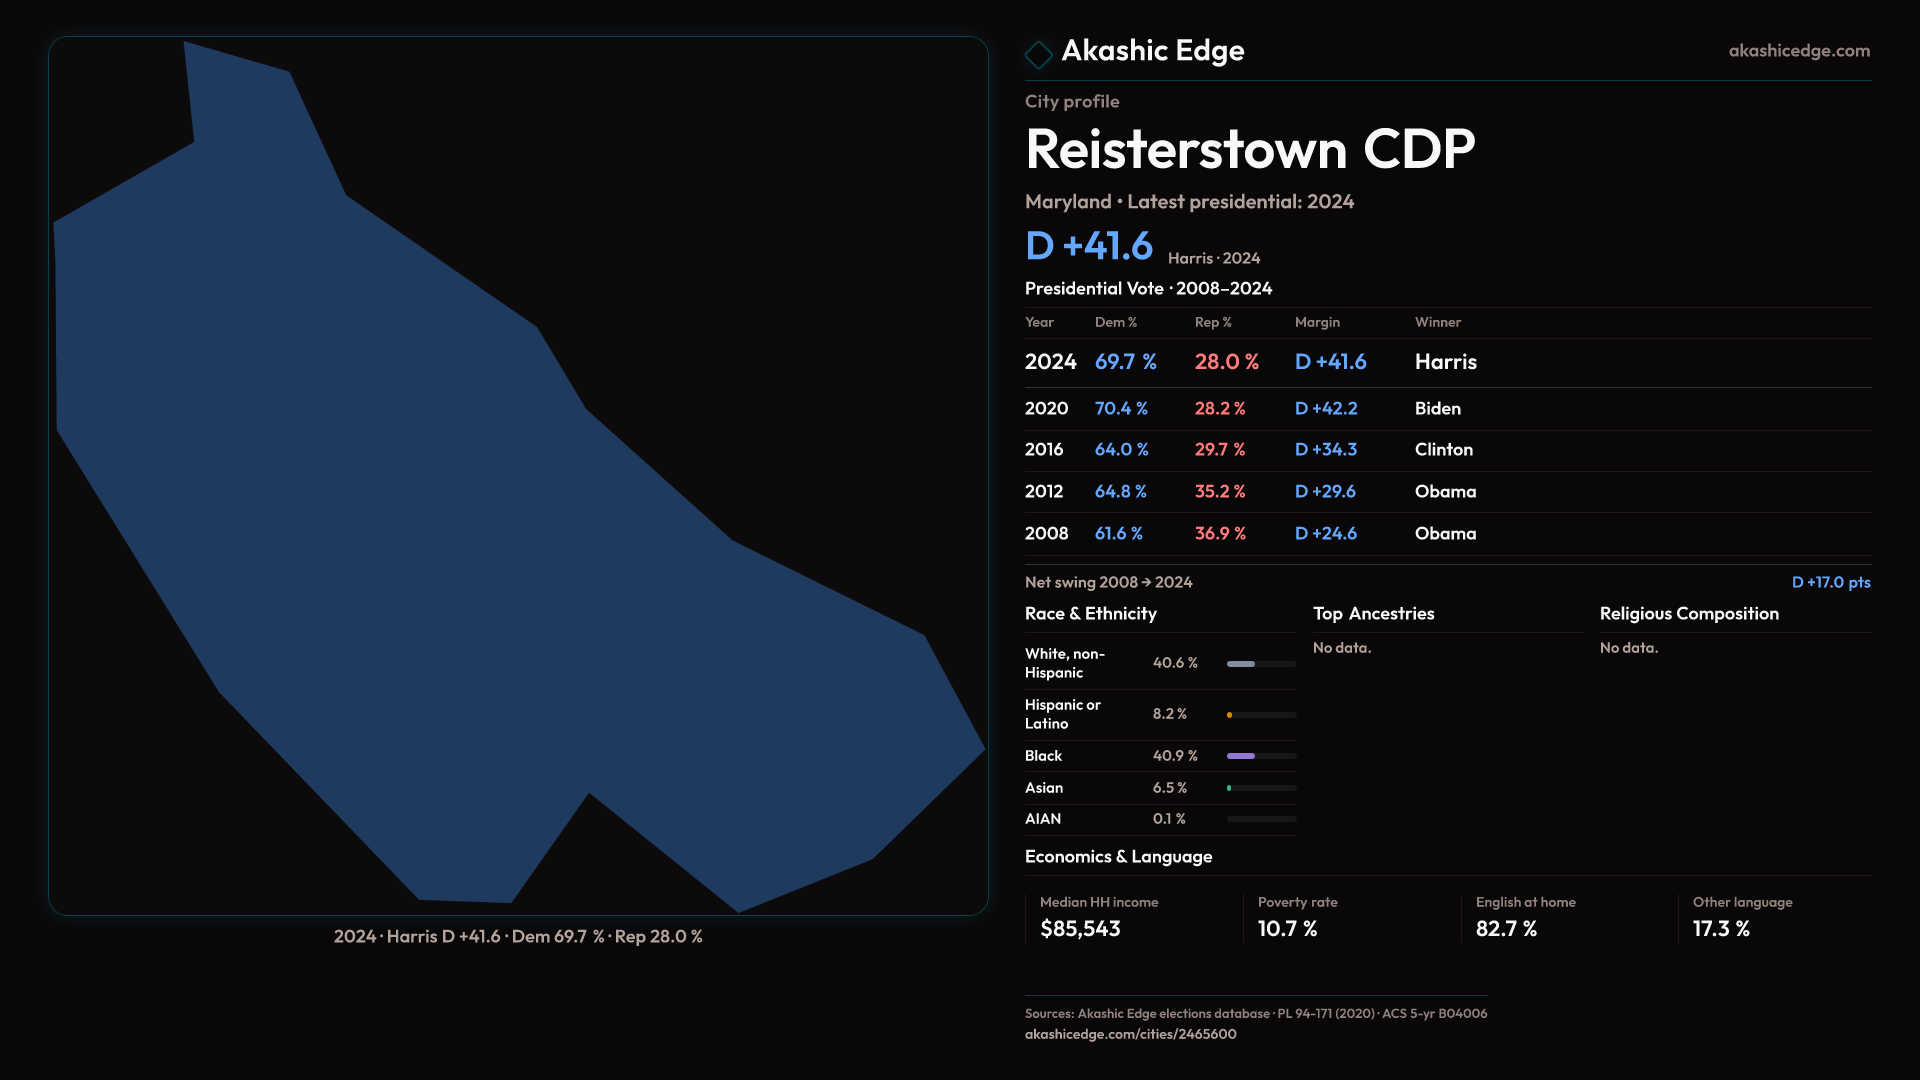The width and height of the screenshot is (1920, 1080).
Task: Open the akashicedge.com link in header
Action: [x=1798, y=51]
